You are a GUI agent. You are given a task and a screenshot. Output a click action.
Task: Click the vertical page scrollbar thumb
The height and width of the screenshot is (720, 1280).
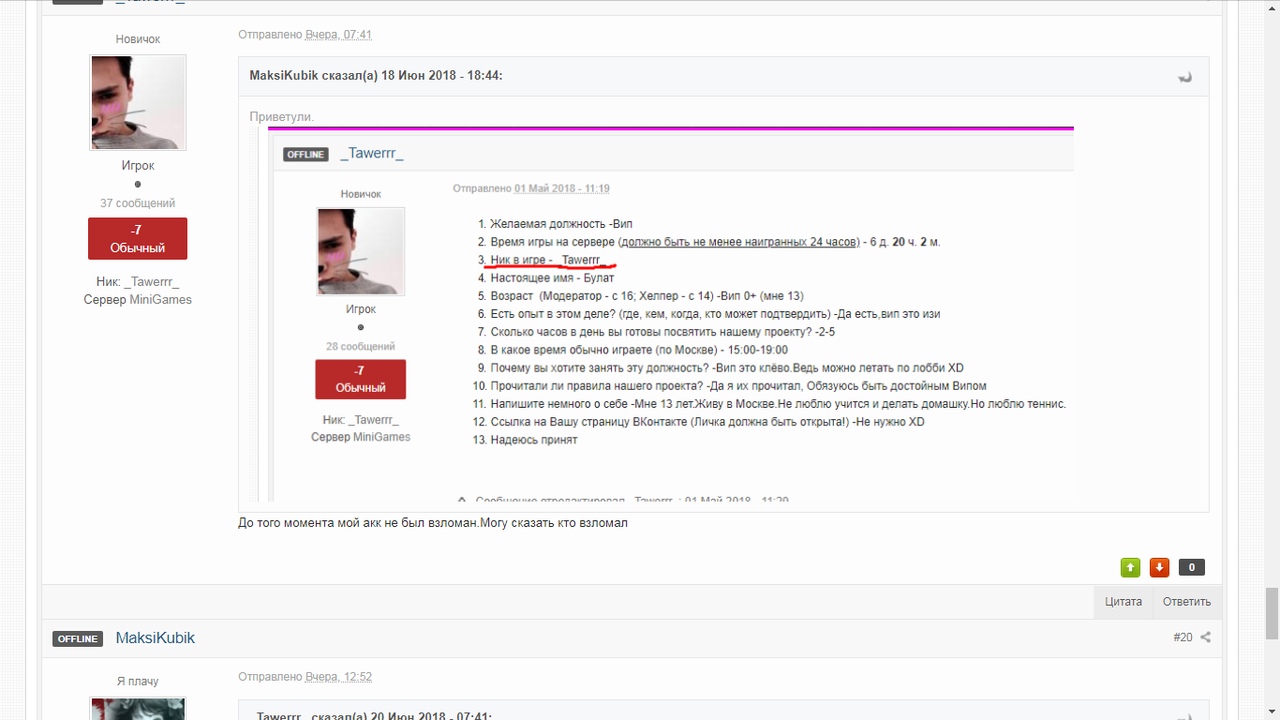click(x=1272, y=612)
